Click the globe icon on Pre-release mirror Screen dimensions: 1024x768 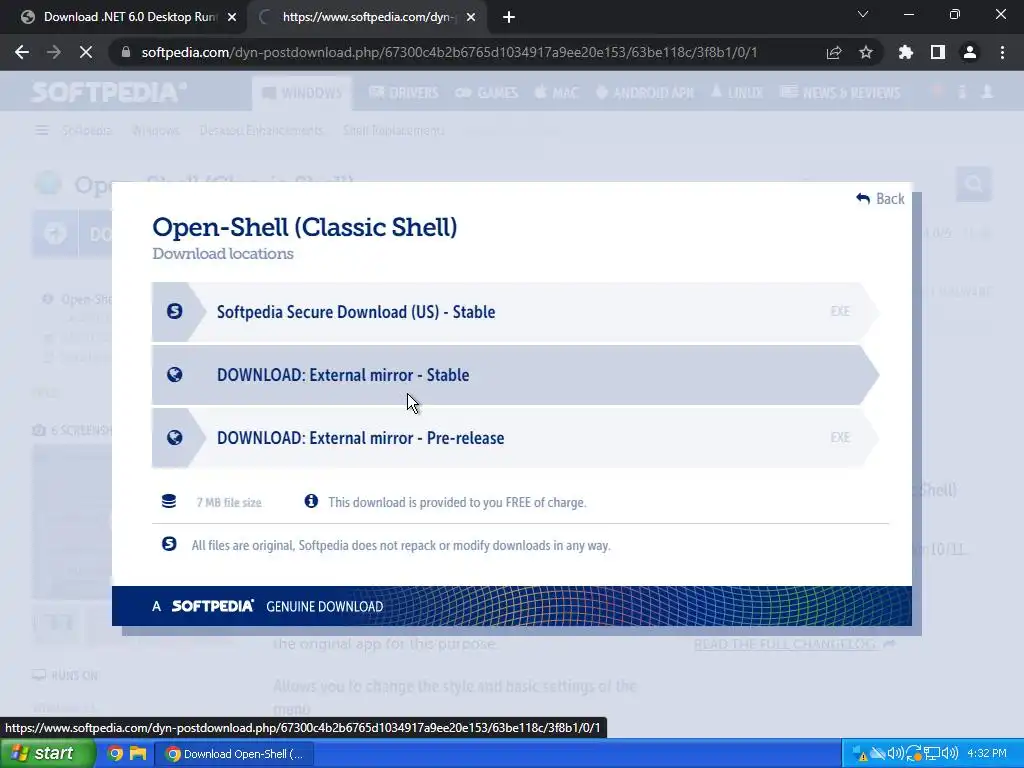click(174, 438)
